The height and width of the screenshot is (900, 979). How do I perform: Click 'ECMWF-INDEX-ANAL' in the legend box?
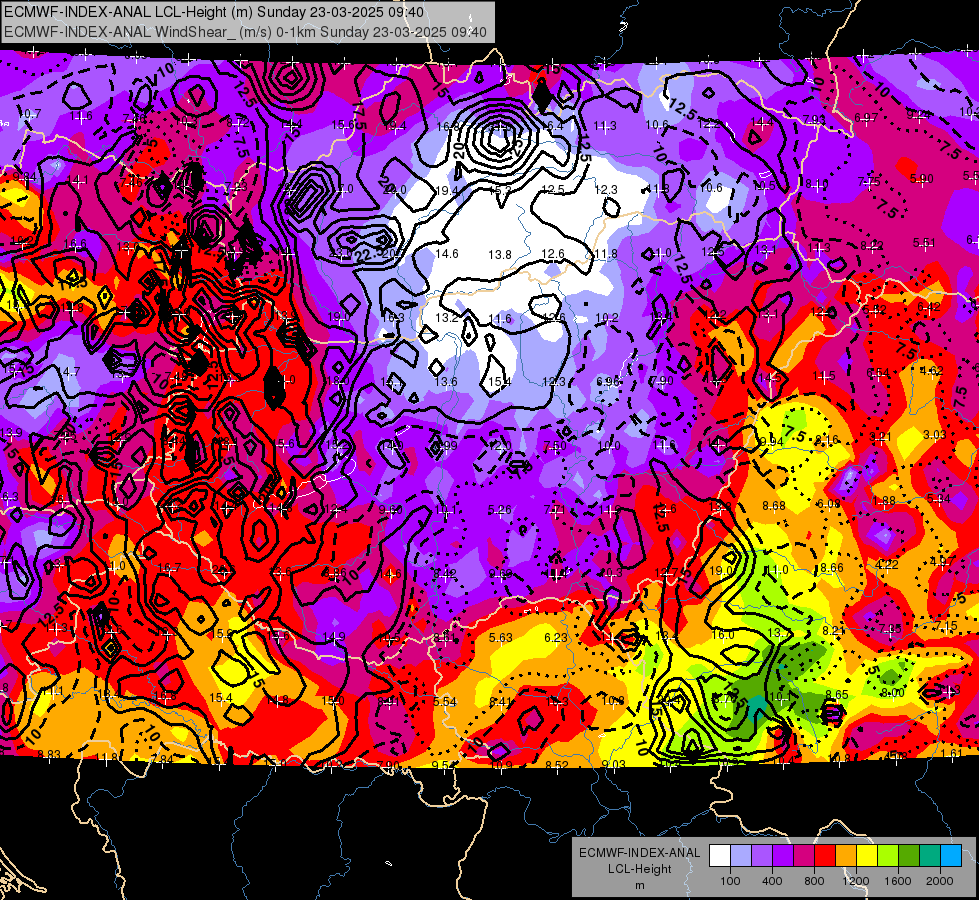click(x=639, y=853)
